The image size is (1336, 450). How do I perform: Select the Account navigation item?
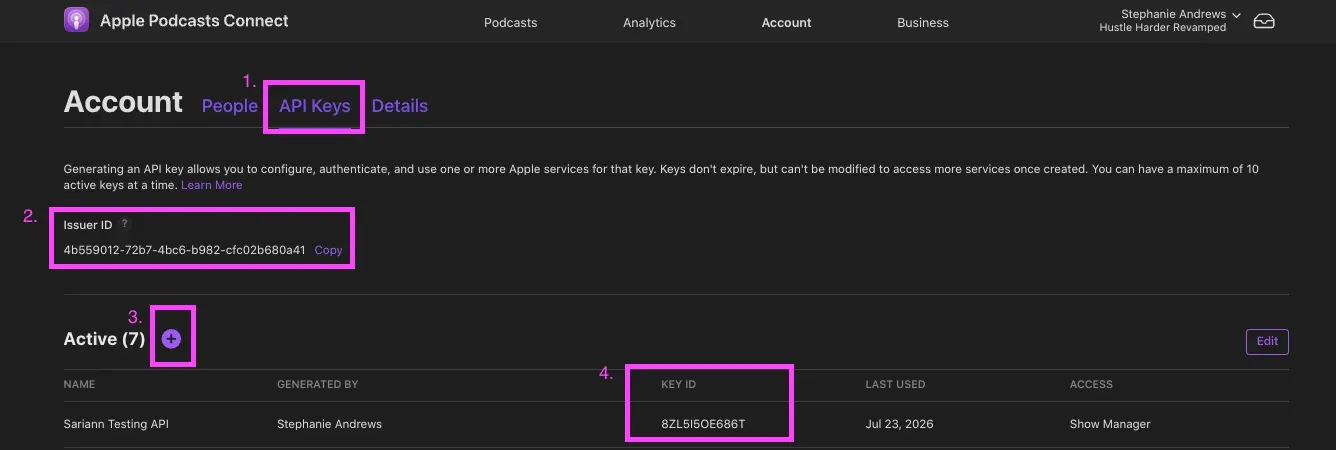[786, 22]
